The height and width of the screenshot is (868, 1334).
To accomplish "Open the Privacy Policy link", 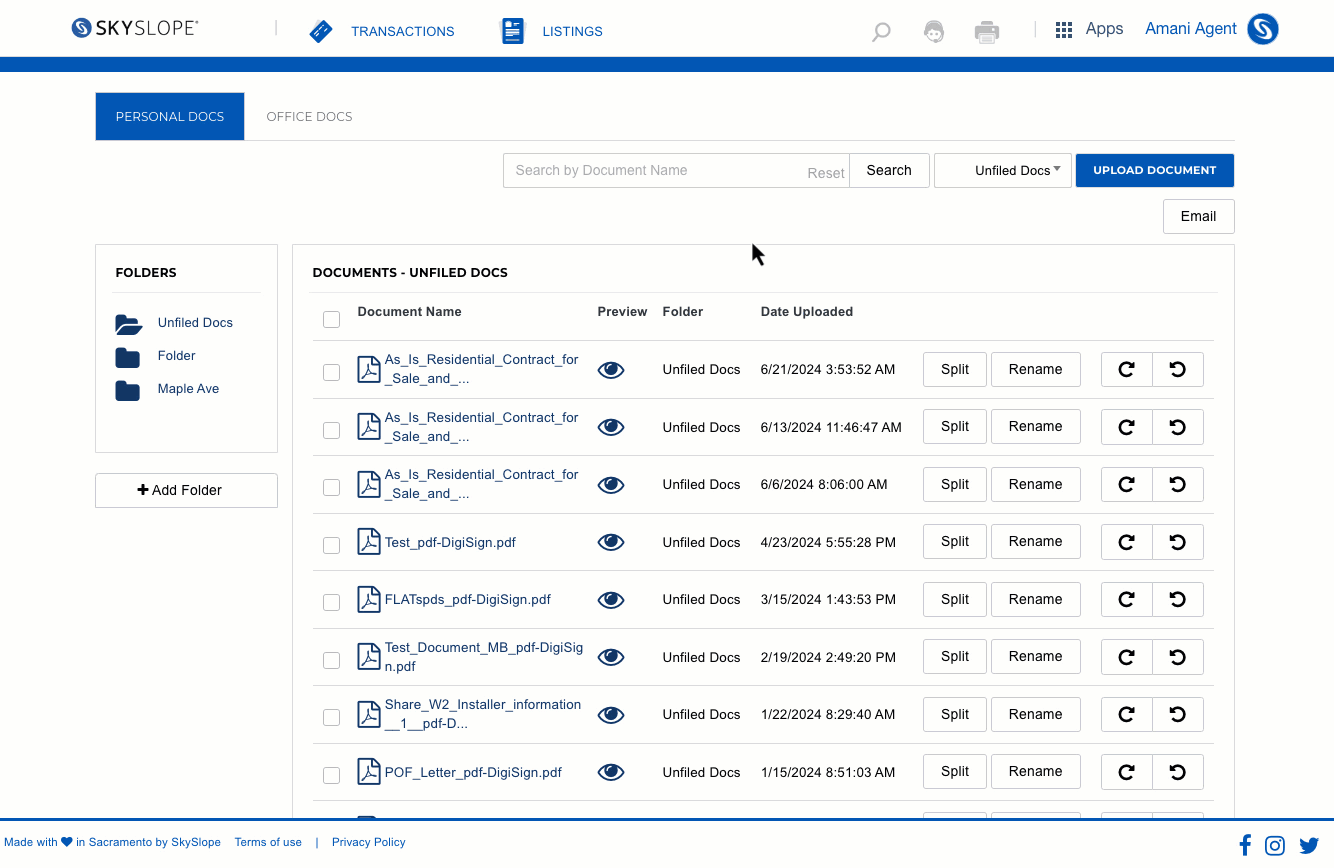I will (369, 842).
